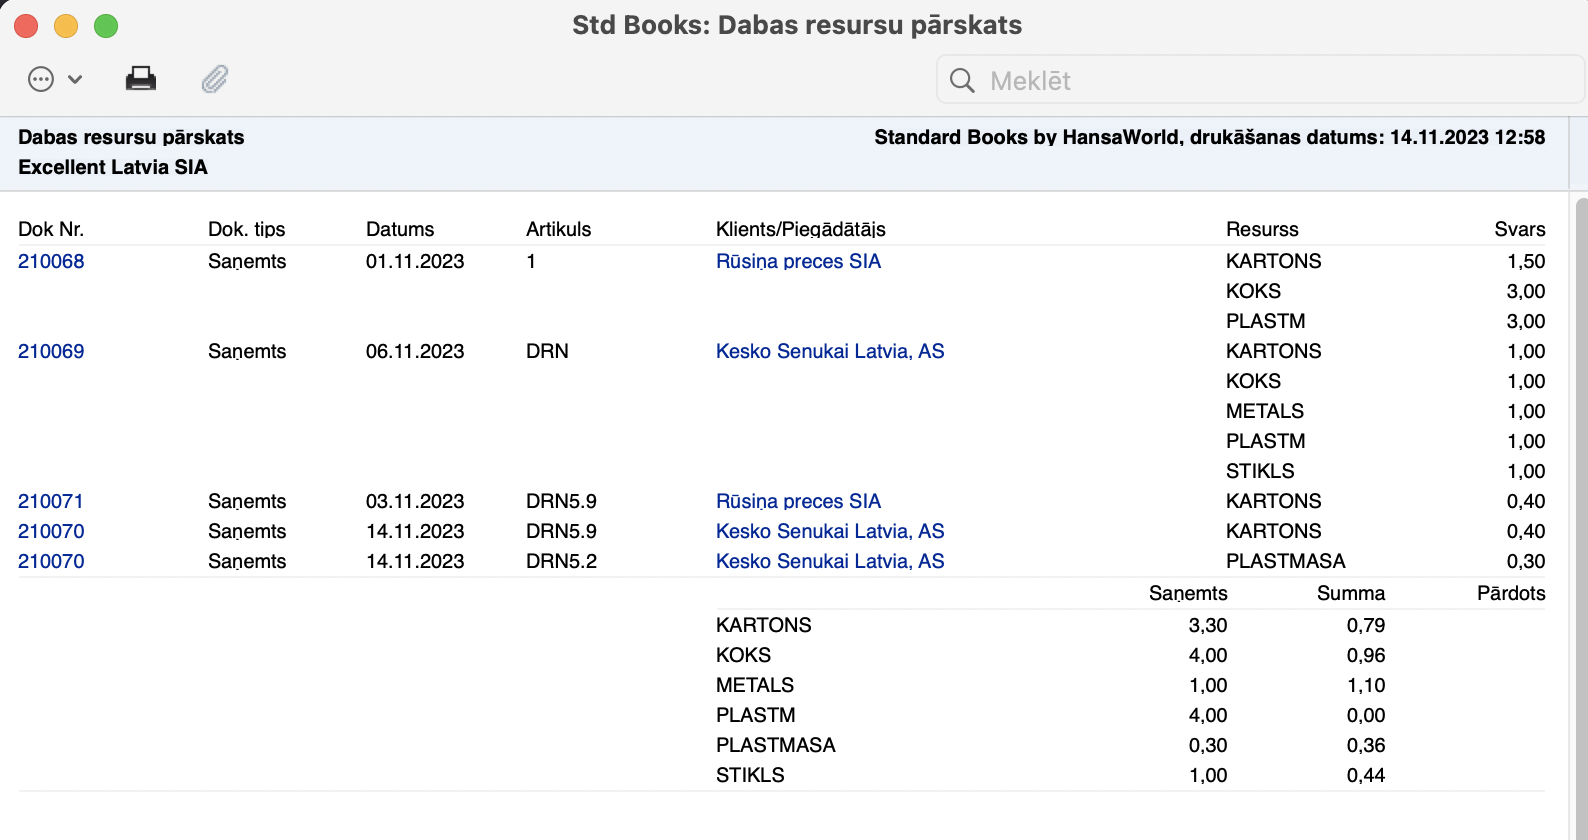
Task: Click the 'Pārdots' summary column header
Action: pyautogui.click(x=1511, y=593)
